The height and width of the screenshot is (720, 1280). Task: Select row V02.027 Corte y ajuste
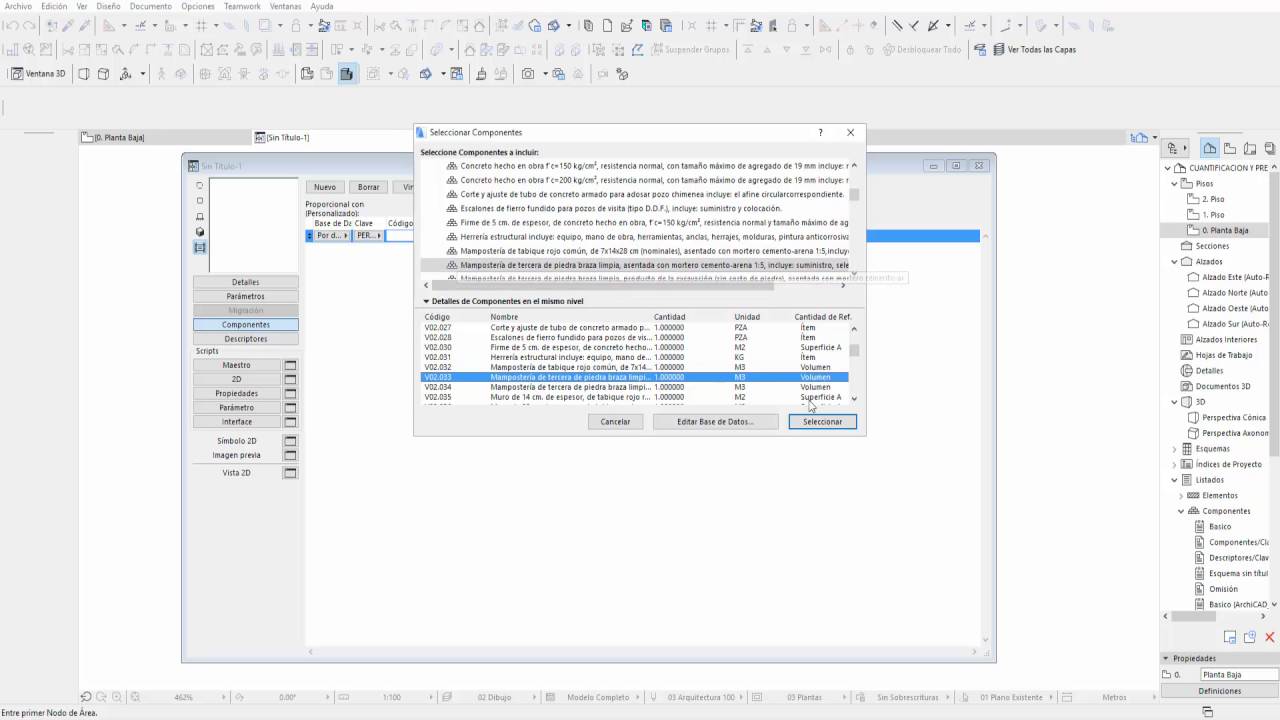point(634,328)
